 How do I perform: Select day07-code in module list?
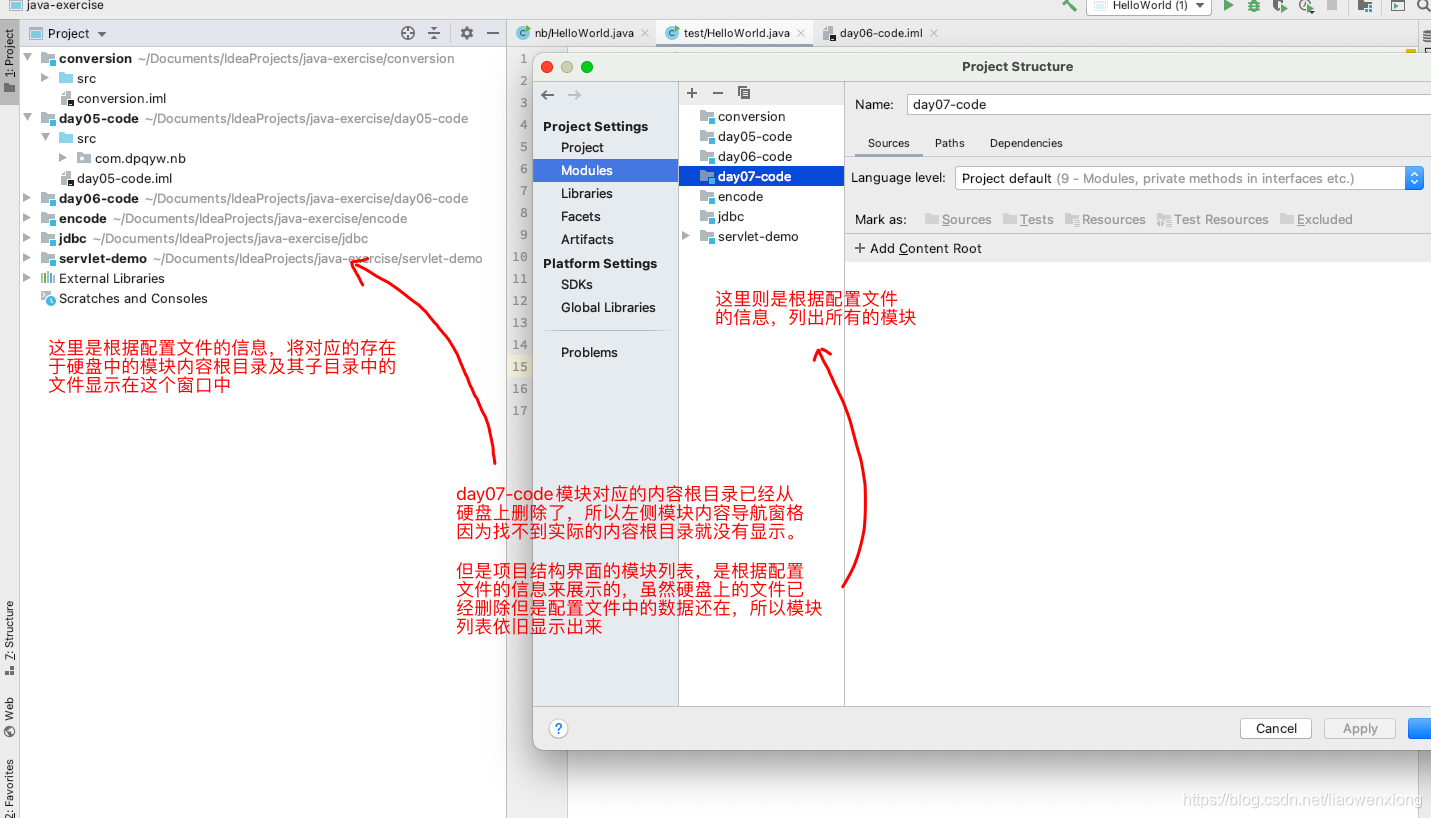tap(761, 176)
